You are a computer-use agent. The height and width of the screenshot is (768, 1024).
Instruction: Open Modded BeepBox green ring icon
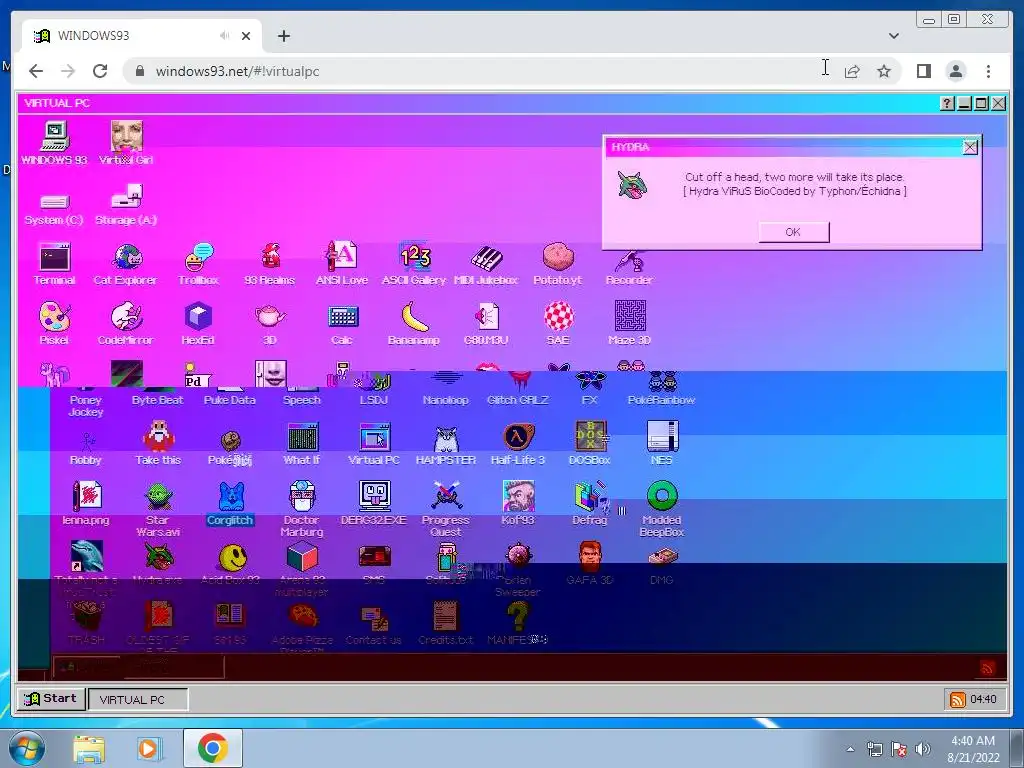tap(662, 496)
